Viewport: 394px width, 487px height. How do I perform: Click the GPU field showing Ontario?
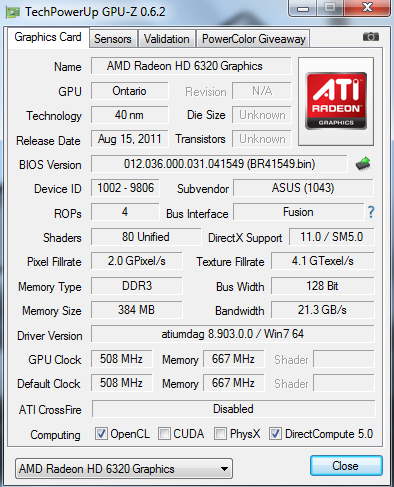[x=130, y=91]
